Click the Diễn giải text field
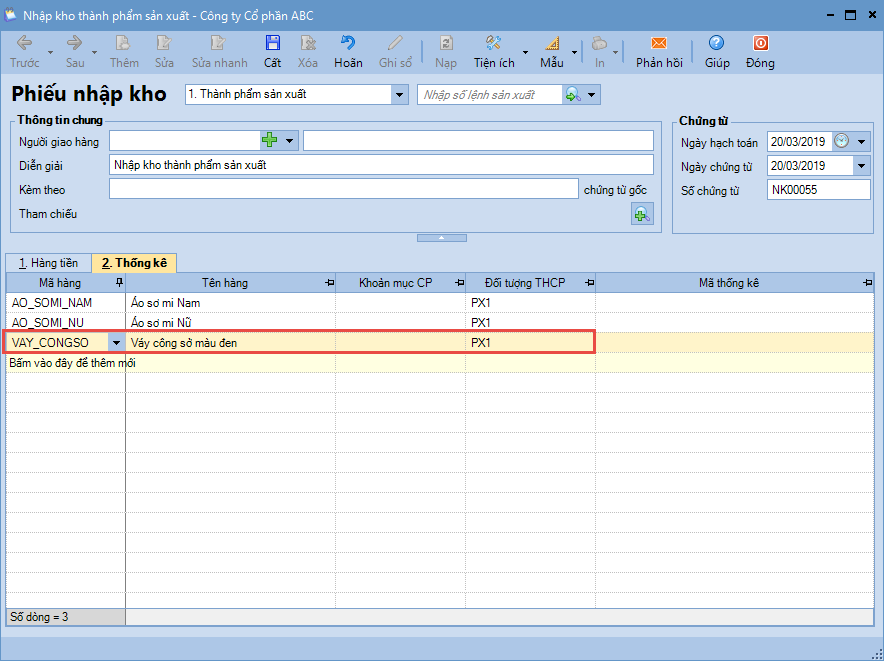Screen dimensions: 884x661 [380, 165]
